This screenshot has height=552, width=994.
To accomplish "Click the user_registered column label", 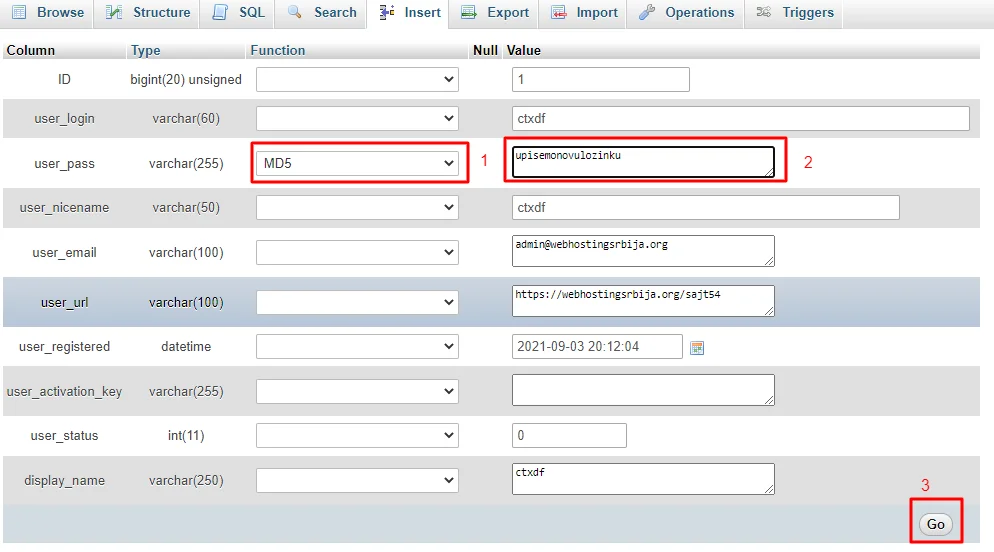I will coord(64,347).
